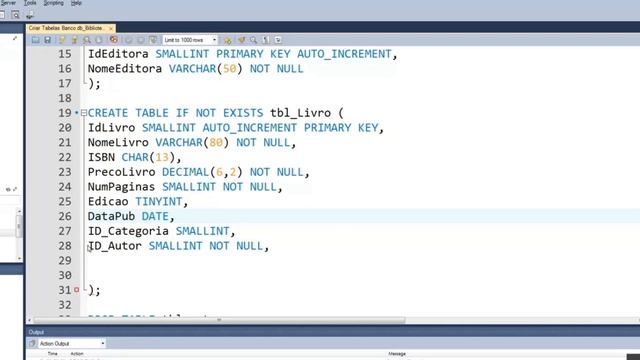Roll back the transaction icon
Viewport: 640px width, 360px height.
point(141,40)
